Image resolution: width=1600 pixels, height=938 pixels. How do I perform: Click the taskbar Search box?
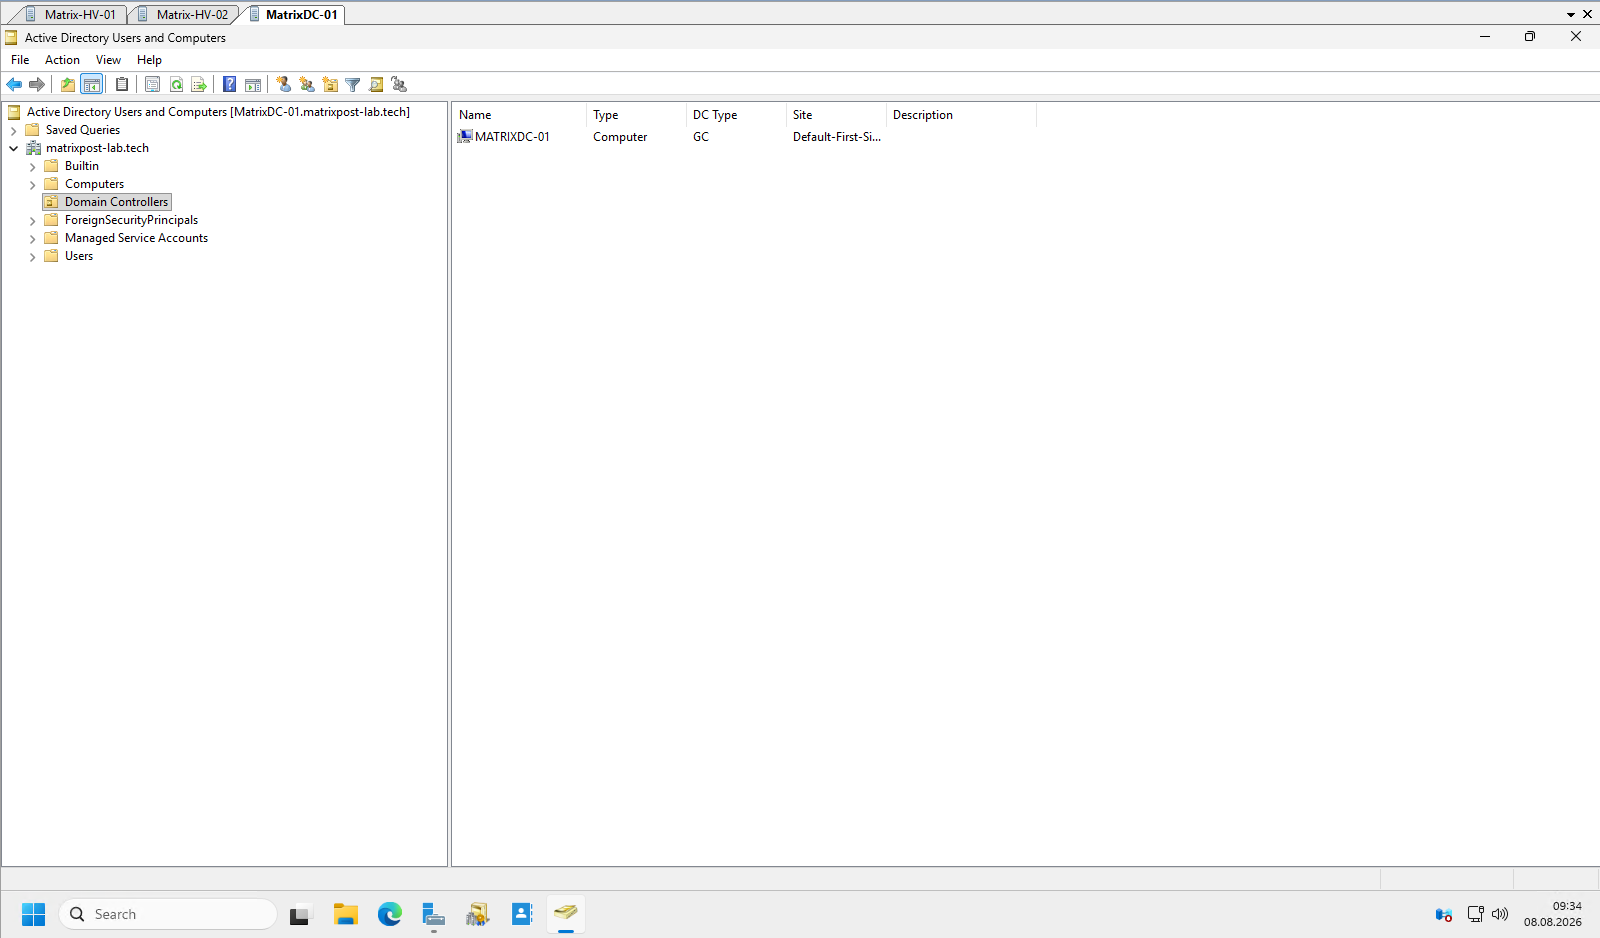click(168, 914)
